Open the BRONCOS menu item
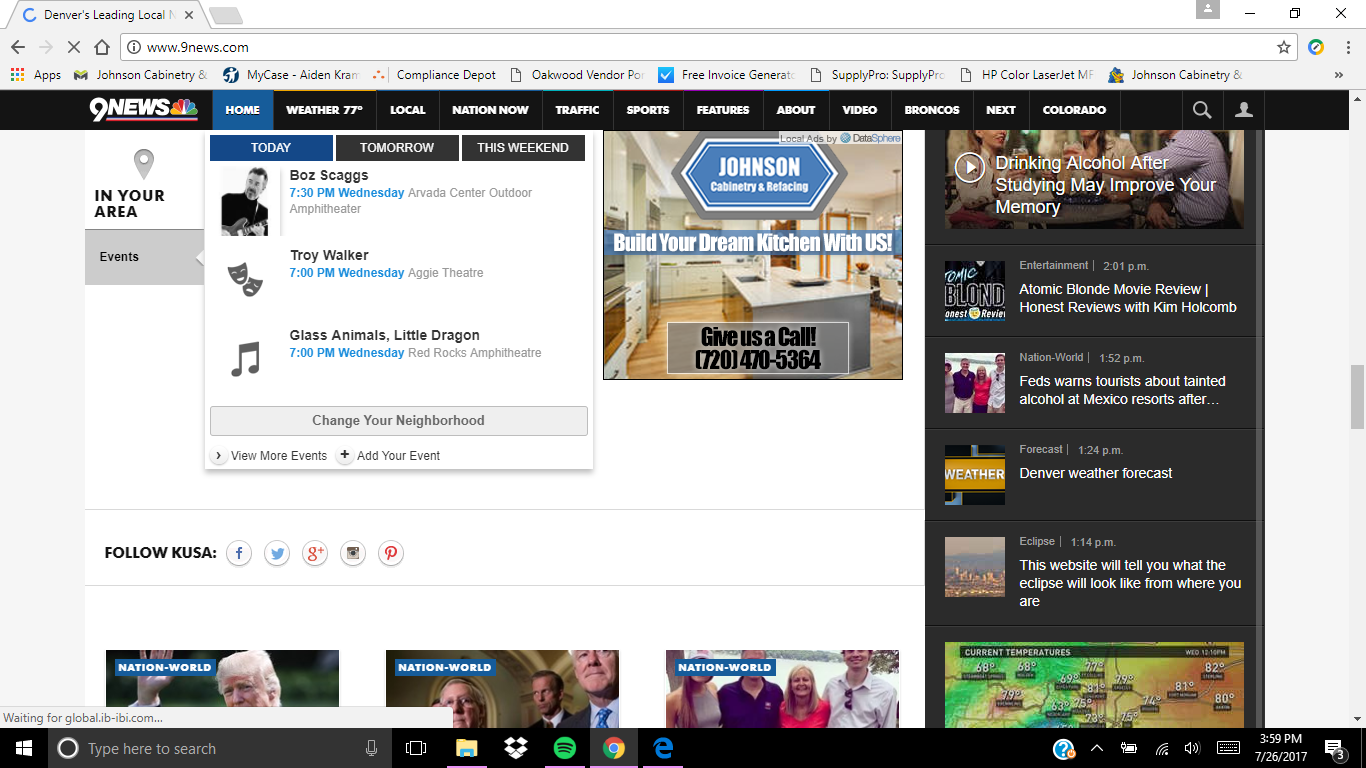 coord(932,110)
